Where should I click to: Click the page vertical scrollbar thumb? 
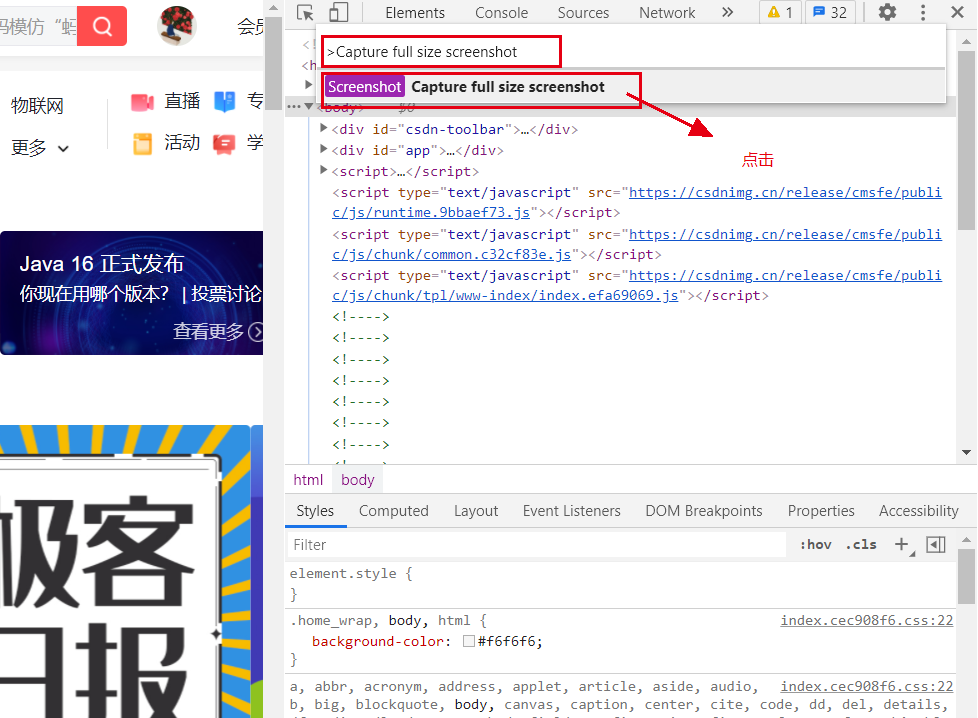tap(273, 62)
